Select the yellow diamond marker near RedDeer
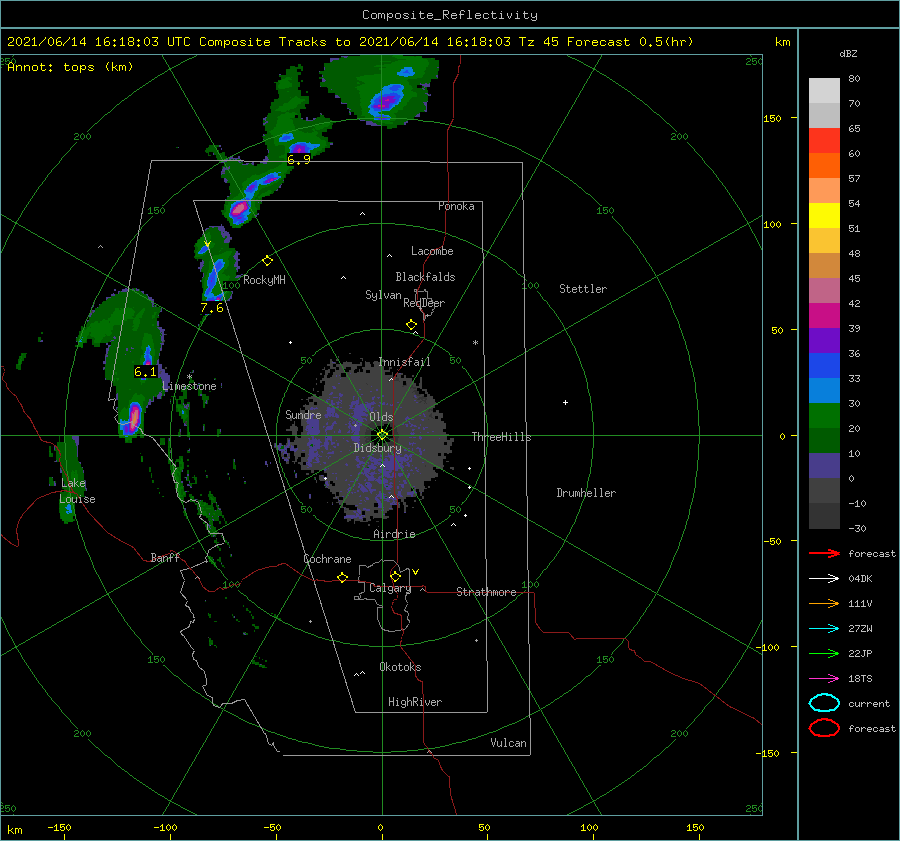The width and height of the screenshot is (900, 841). [412, 325]
